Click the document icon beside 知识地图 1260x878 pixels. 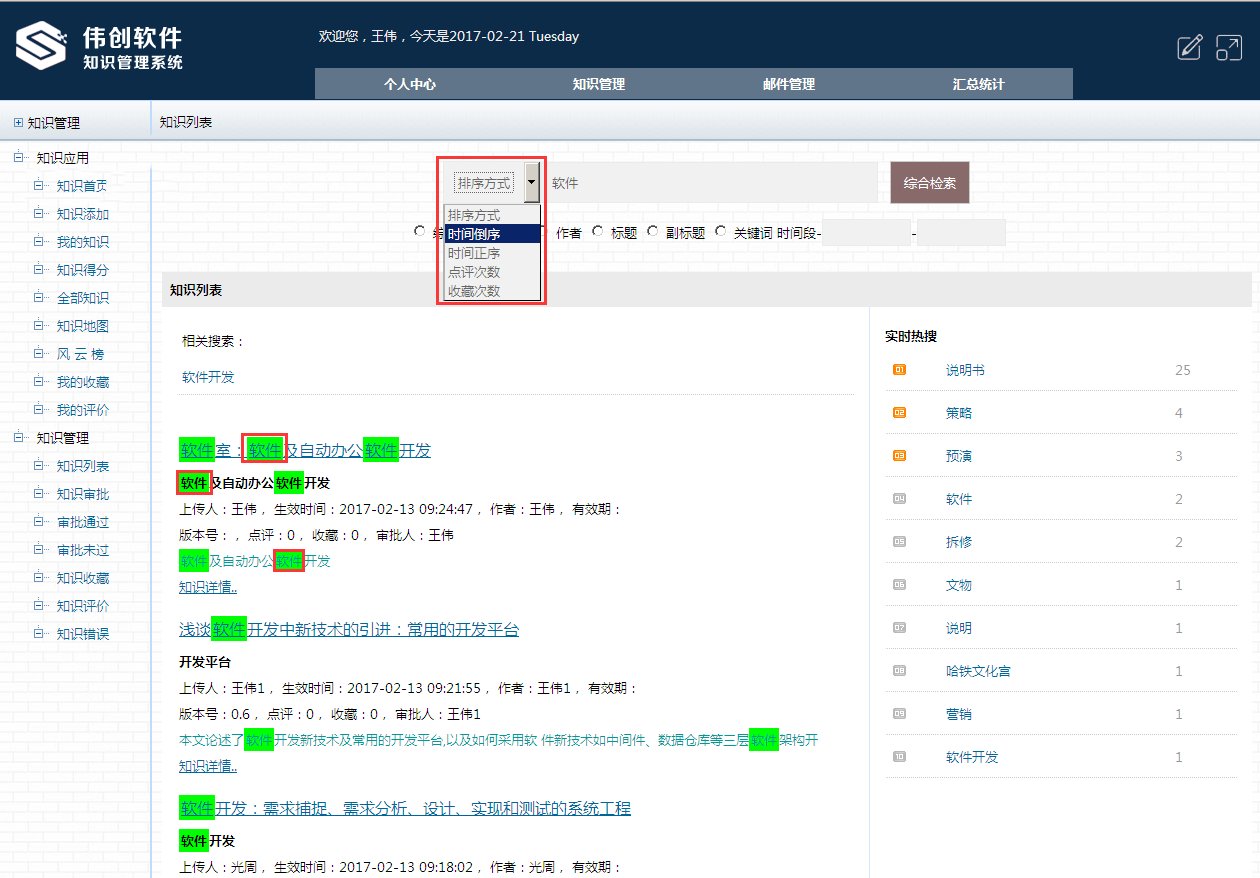[37, 325]
